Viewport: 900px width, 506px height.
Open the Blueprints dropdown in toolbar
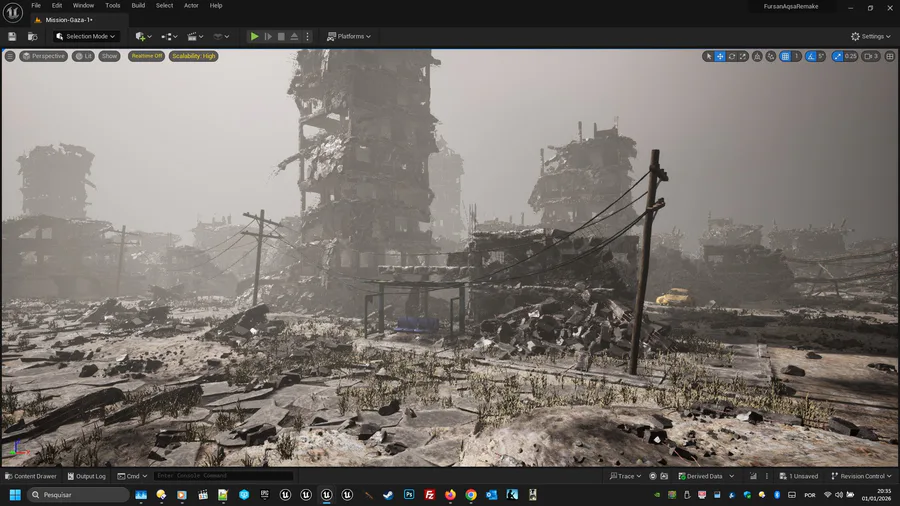tap(169, 36)
